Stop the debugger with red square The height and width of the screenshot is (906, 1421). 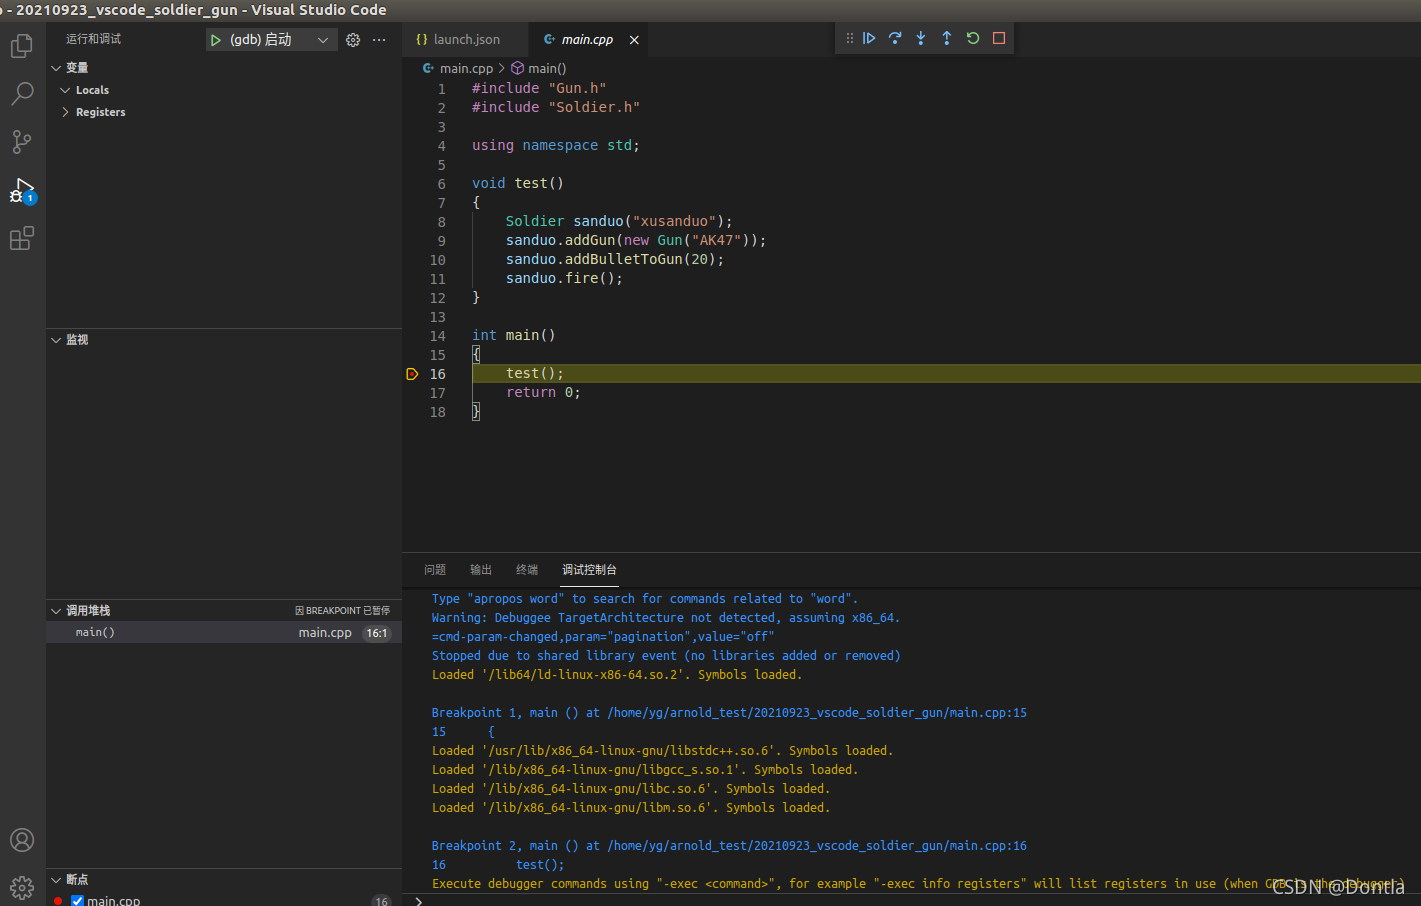click(999, 38)
